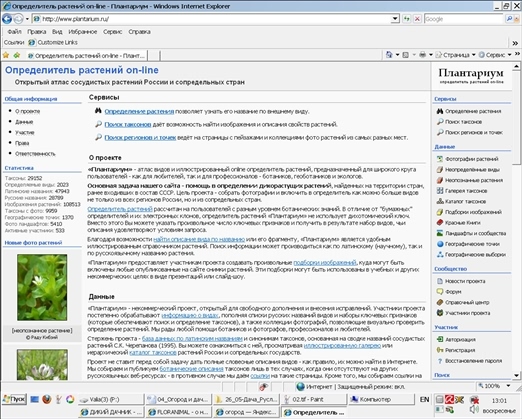Click the Ответственность item in left sidebar
522x419 pixels.
[35, 154]
